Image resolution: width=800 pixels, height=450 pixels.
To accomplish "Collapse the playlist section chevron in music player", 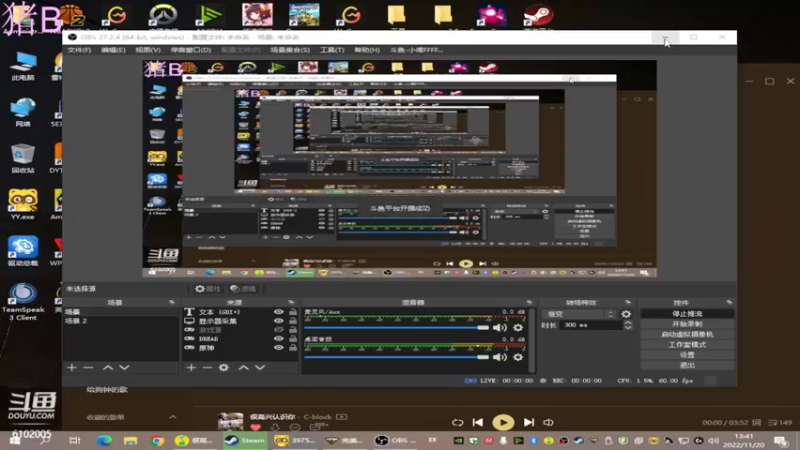I will [x=173, y=417].
